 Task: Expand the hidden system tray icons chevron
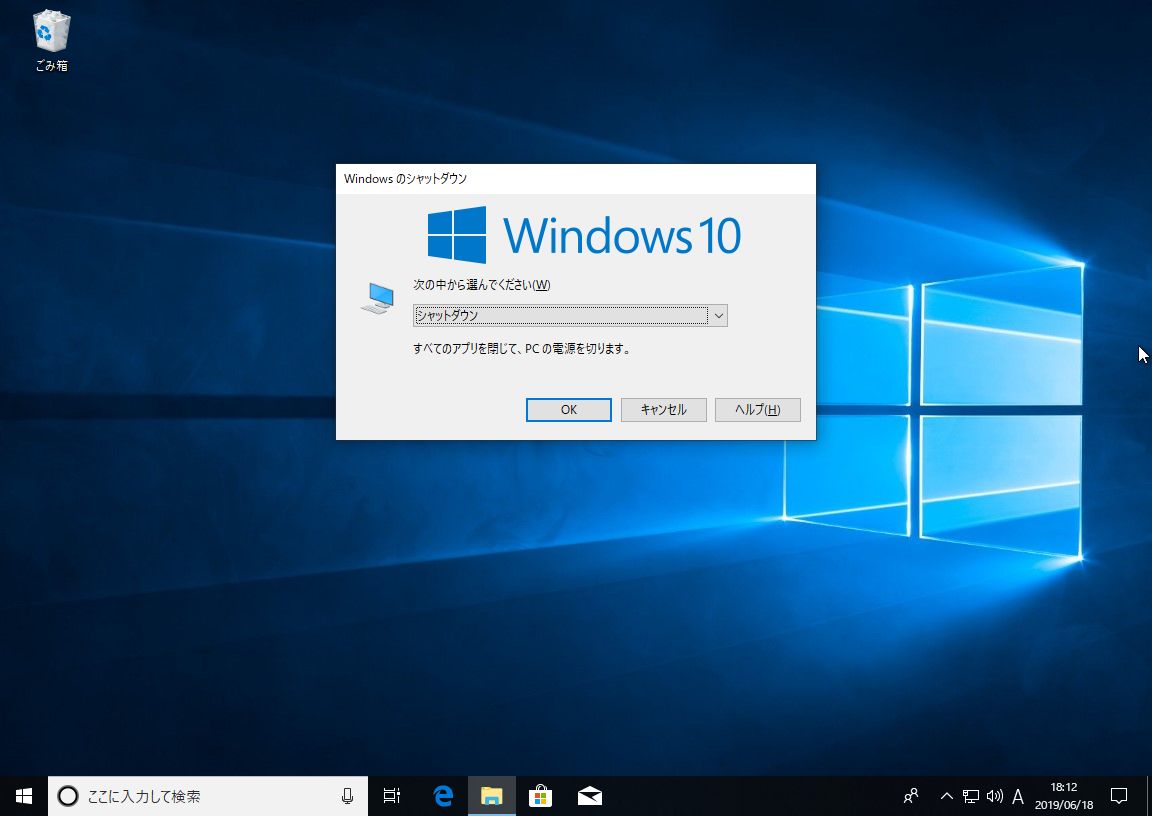click(x=946, y=796)
